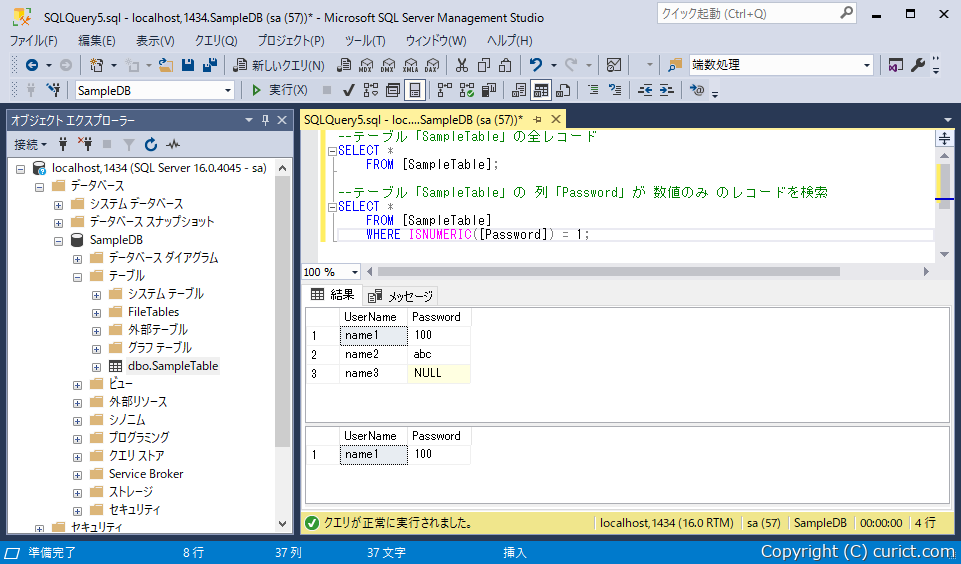Click the Save All icon
Screen dimensions: 961x564
[210, 65]
